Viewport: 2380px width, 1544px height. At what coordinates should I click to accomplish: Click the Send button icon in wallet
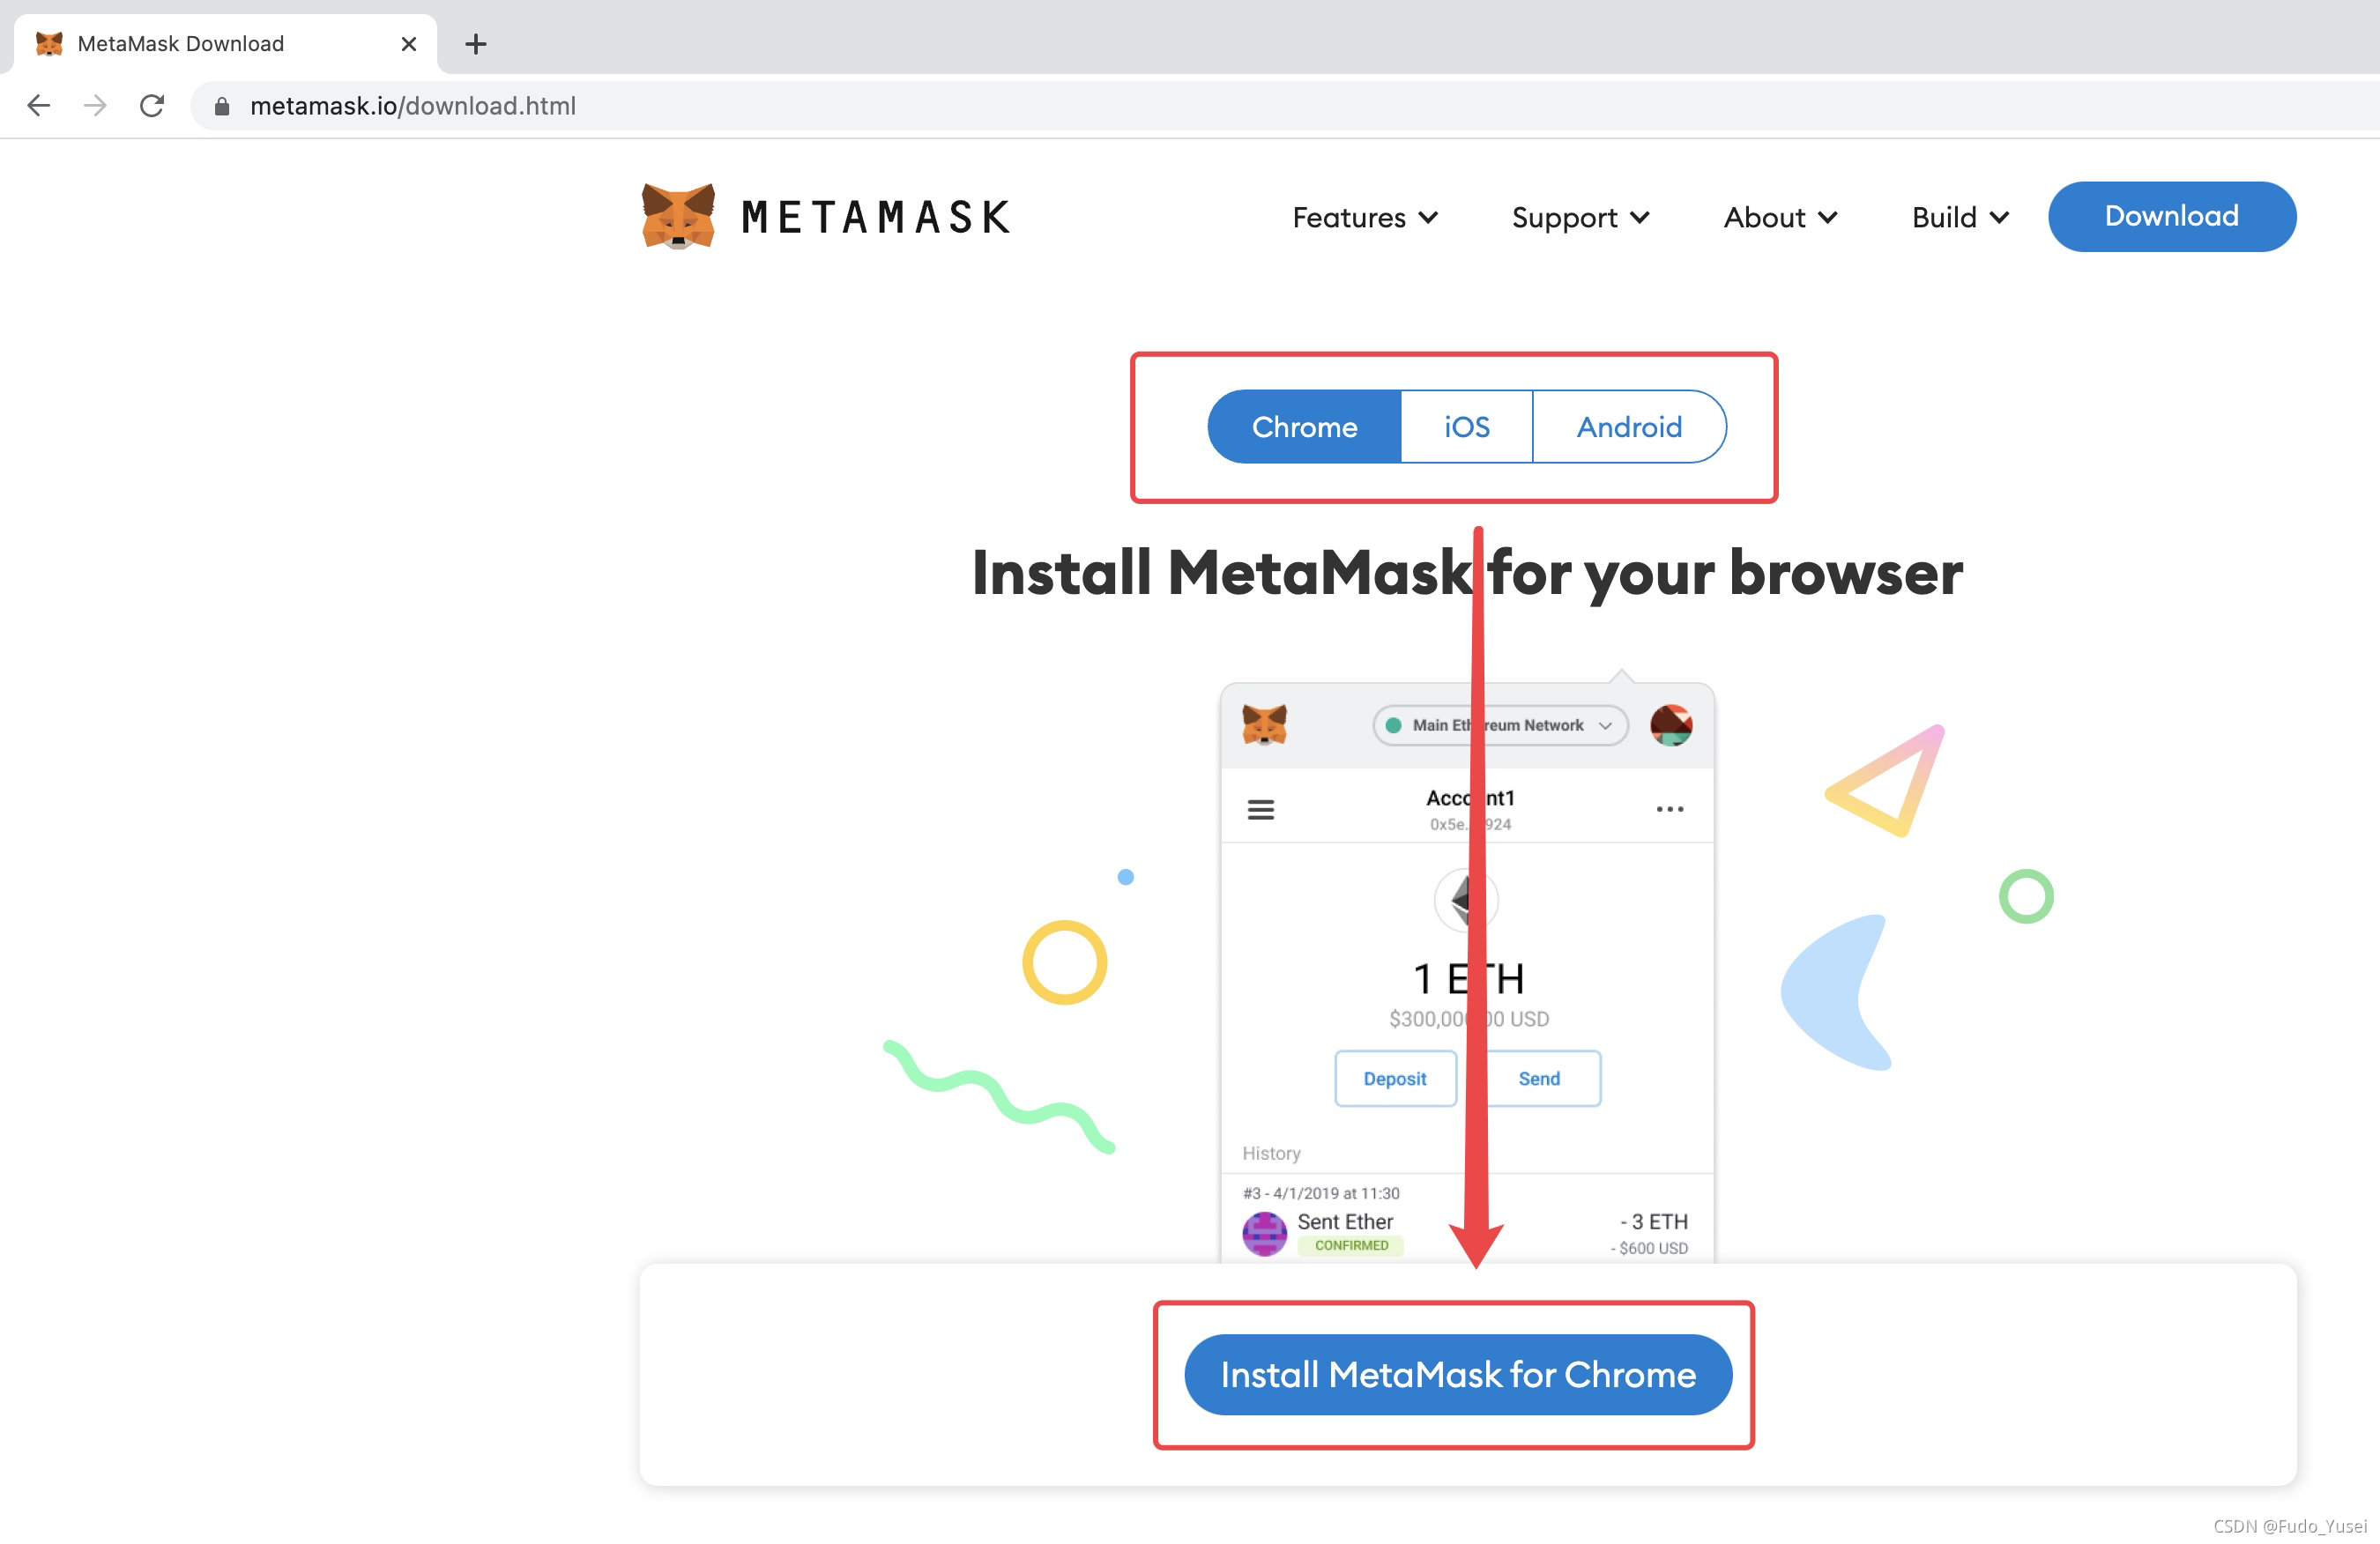coord(1536,1075)
